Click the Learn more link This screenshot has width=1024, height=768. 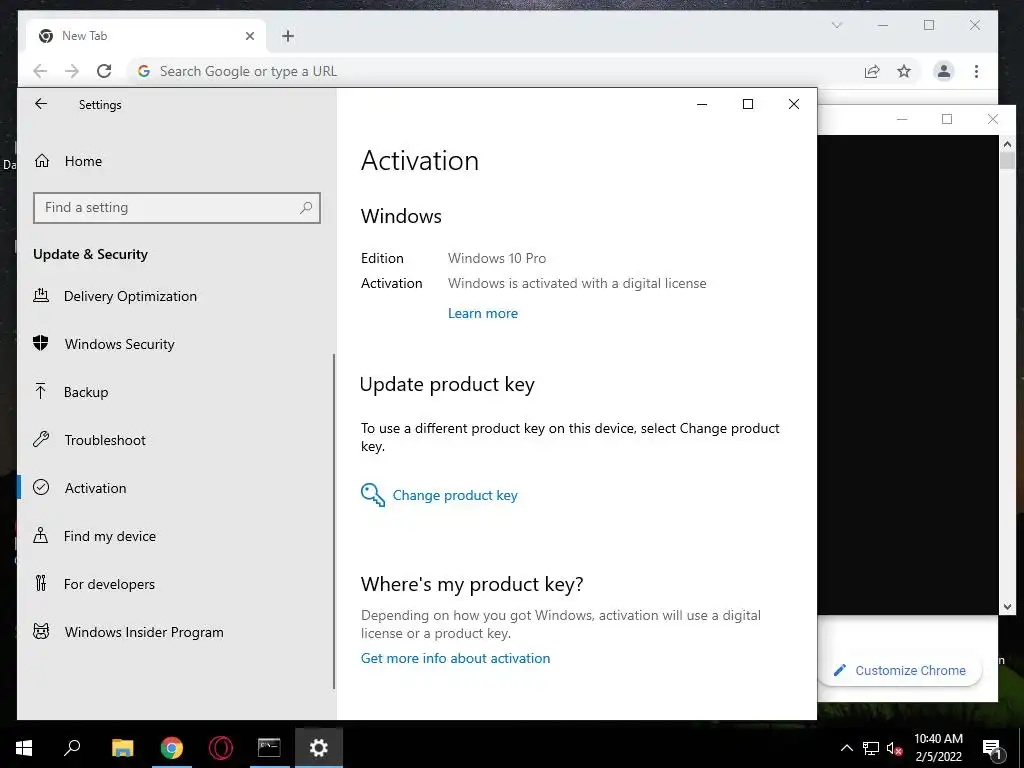coord(483,313)
